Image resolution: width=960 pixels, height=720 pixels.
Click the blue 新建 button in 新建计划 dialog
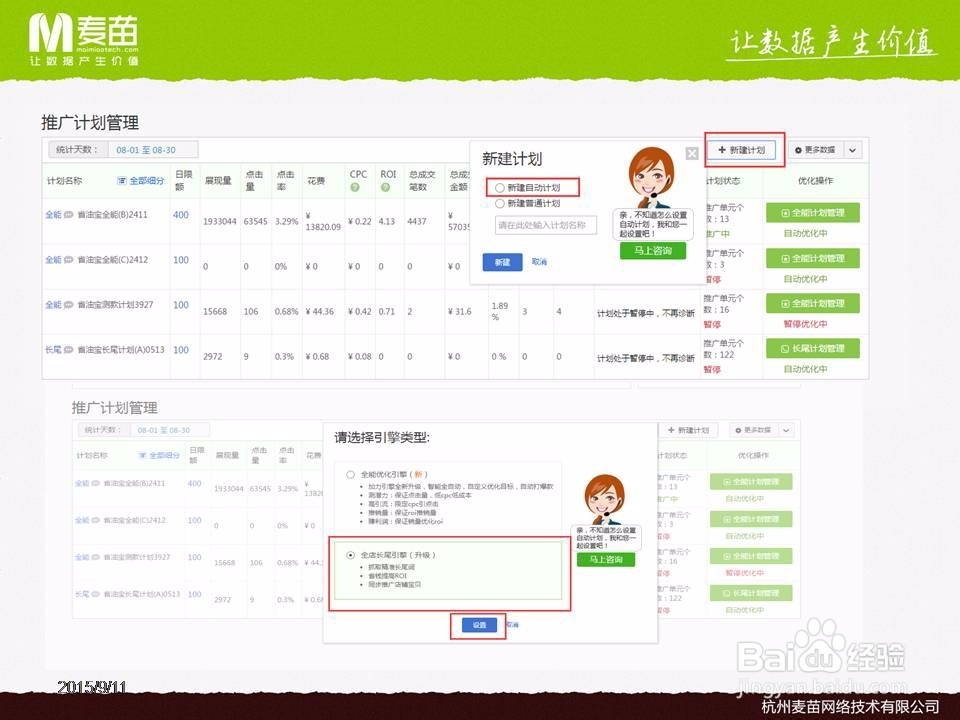click(503, 260)
